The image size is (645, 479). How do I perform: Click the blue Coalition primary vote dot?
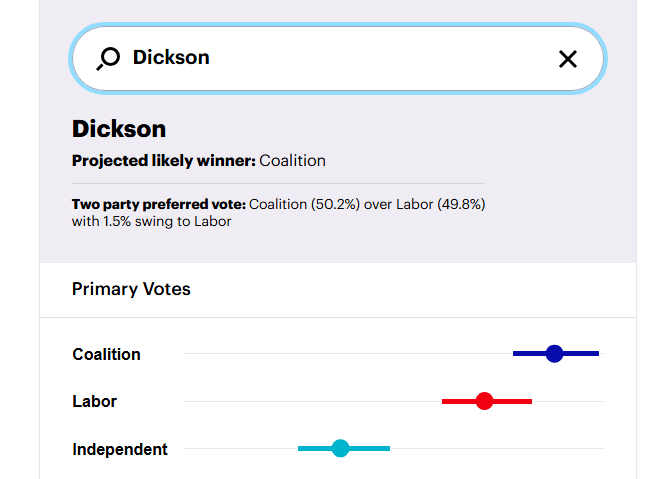click(x=555, y=353)
